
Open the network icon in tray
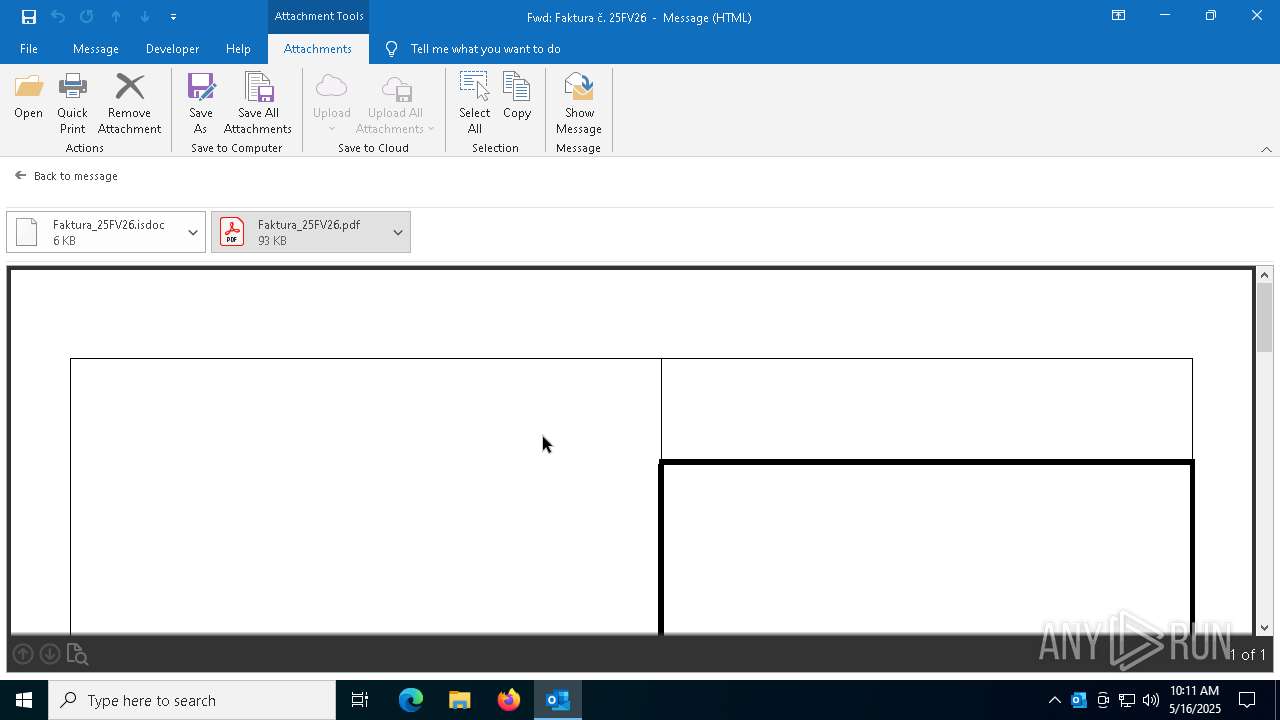1127,700
